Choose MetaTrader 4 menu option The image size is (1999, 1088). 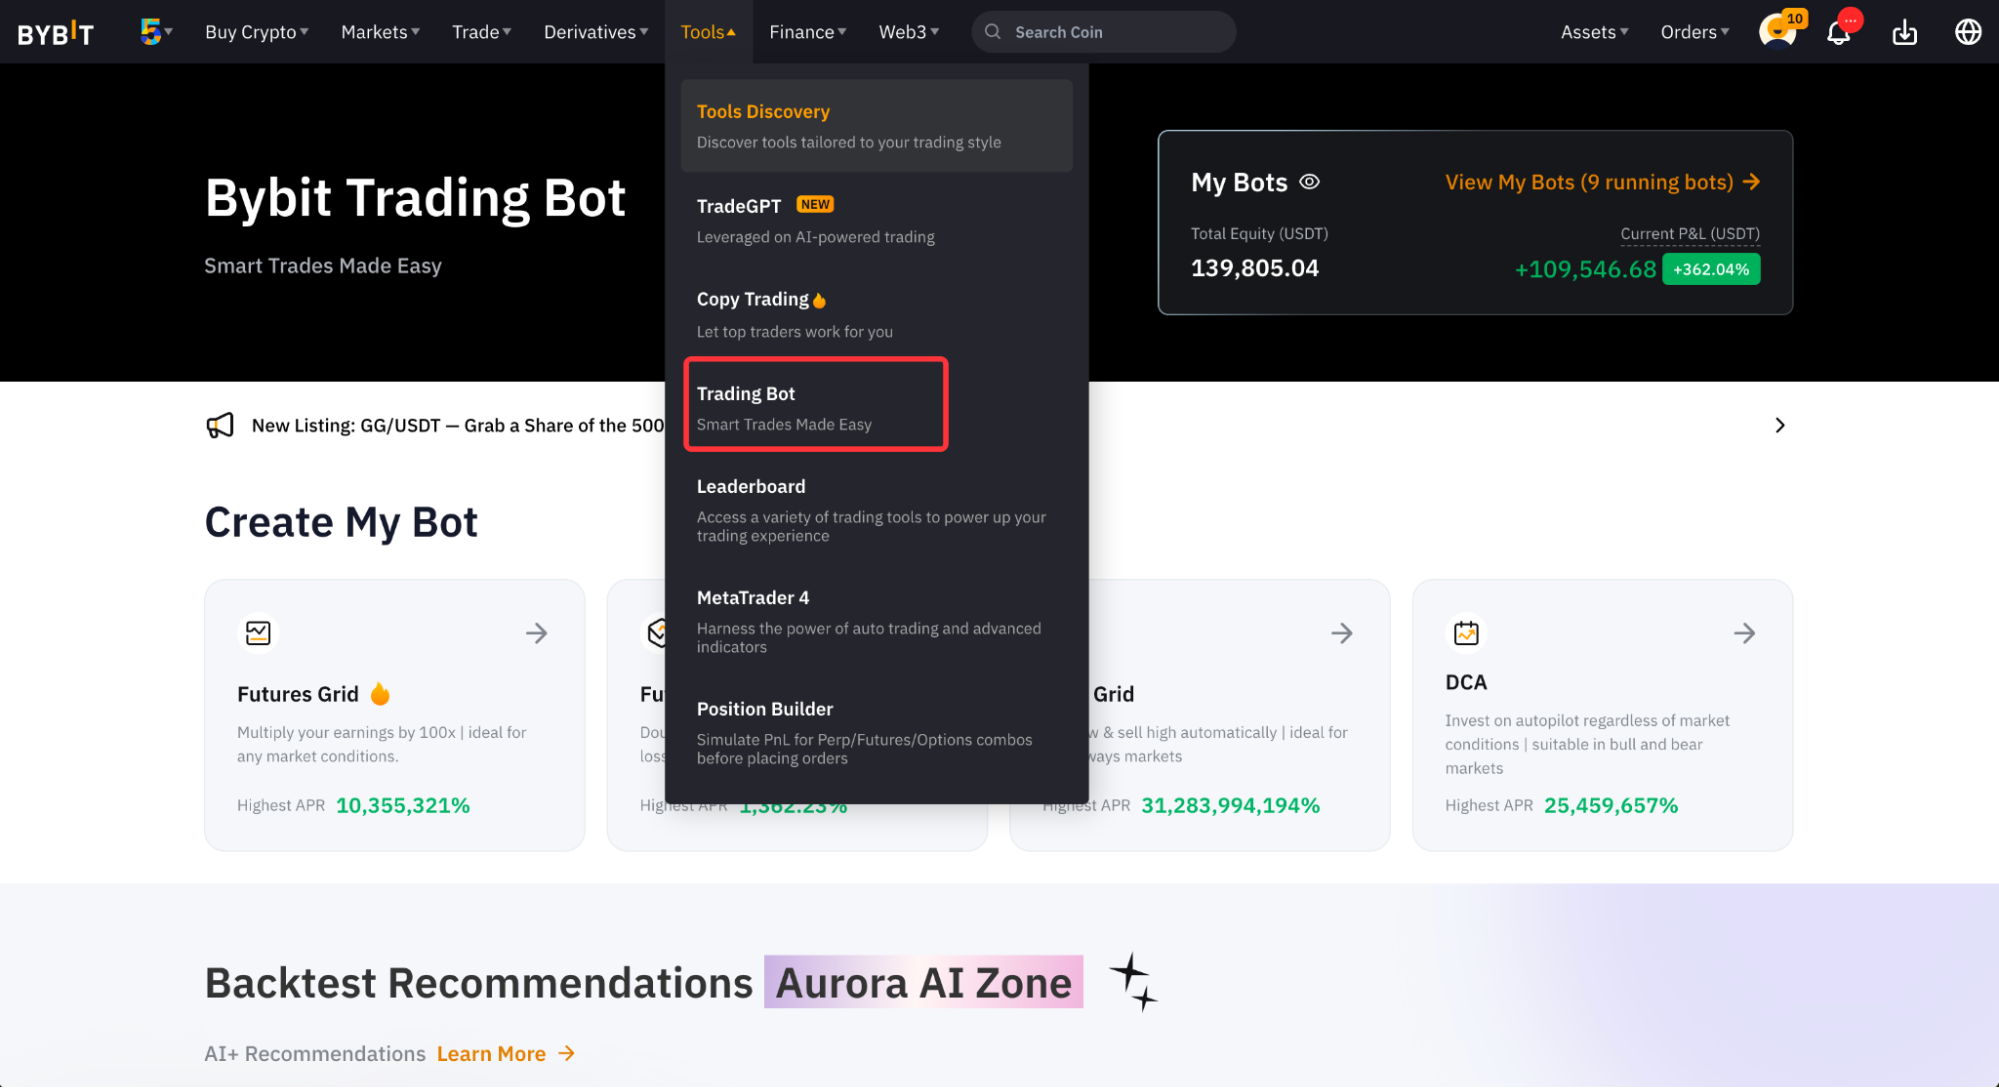(x=752, y=598)
